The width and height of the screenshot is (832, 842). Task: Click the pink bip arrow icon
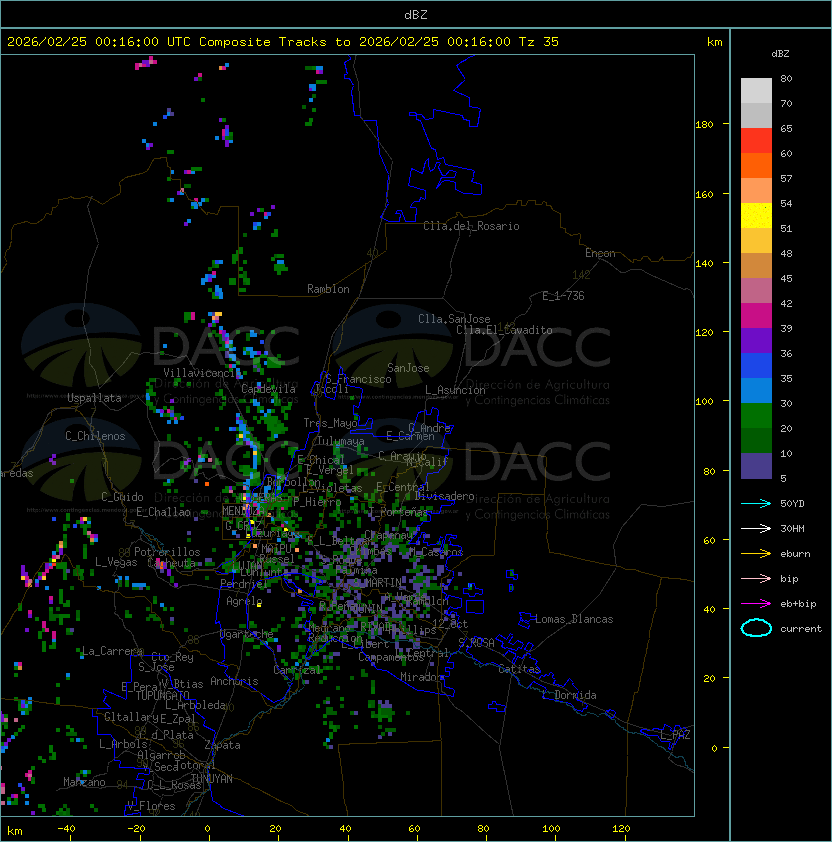pos(756,579)
